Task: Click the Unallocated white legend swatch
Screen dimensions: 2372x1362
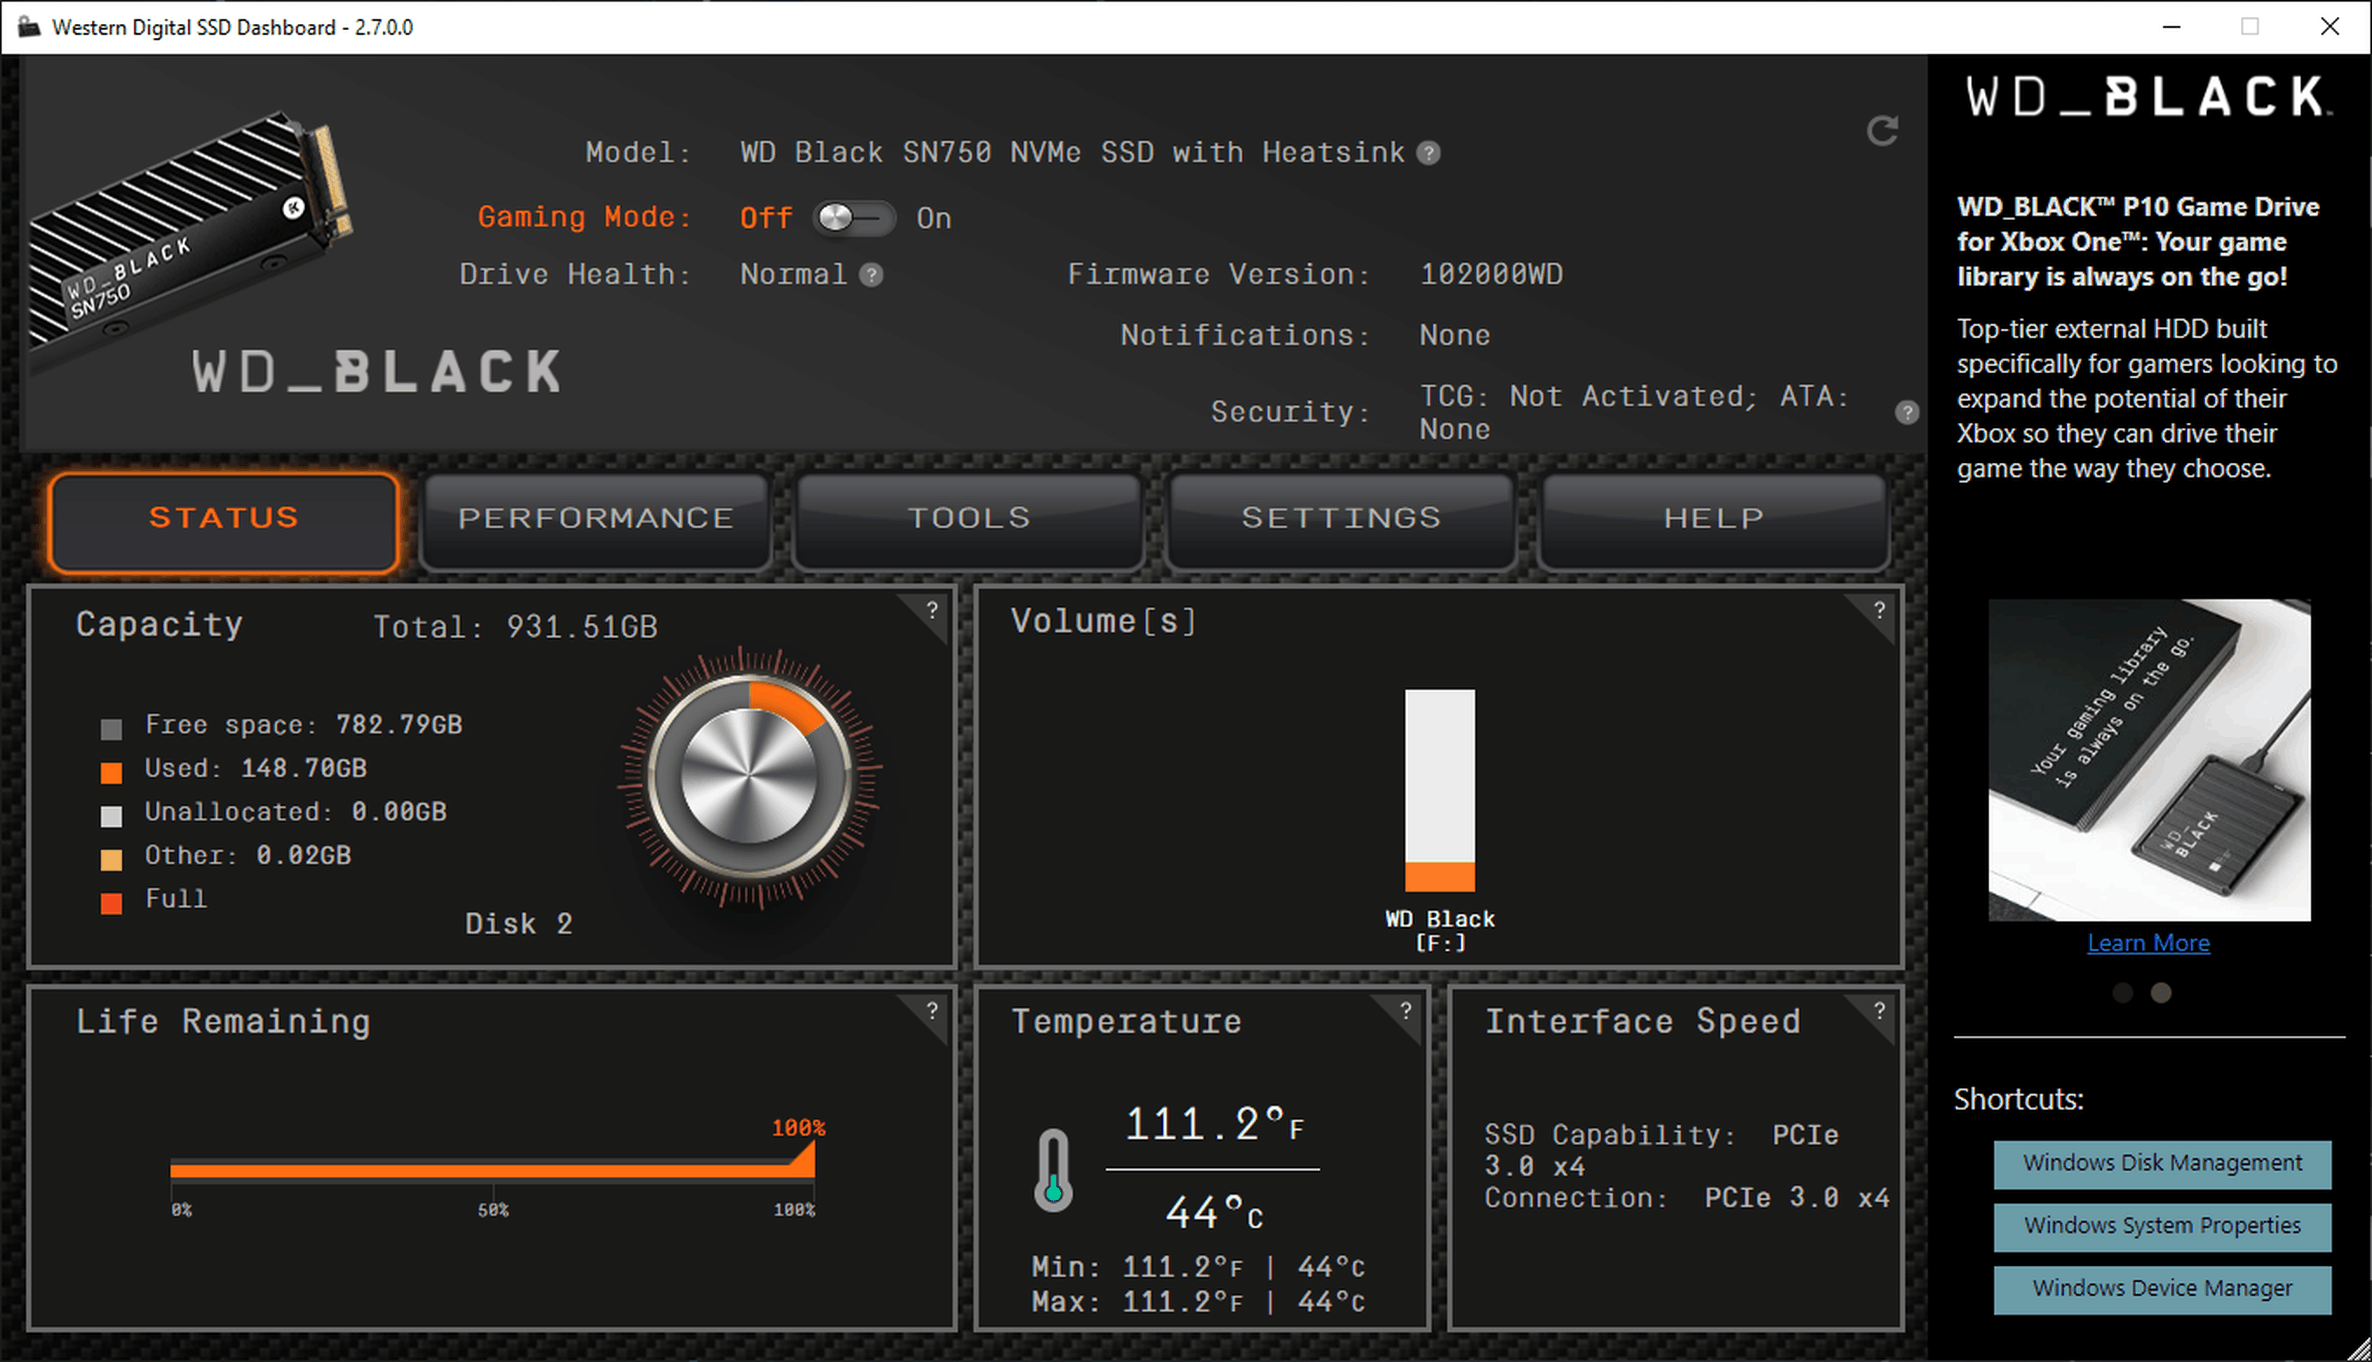Action: click(x=111, y=816)
